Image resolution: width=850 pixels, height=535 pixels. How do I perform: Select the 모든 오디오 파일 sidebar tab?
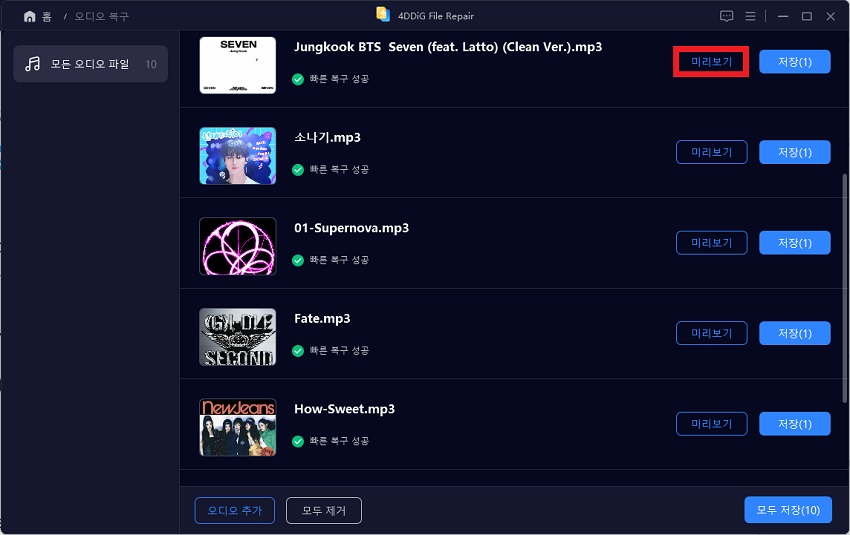(x=91, y=64)
